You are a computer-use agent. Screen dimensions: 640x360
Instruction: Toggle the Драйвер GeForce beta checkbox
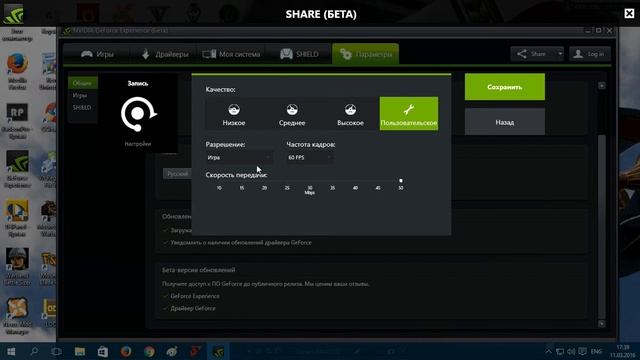[x=165, y=308]
